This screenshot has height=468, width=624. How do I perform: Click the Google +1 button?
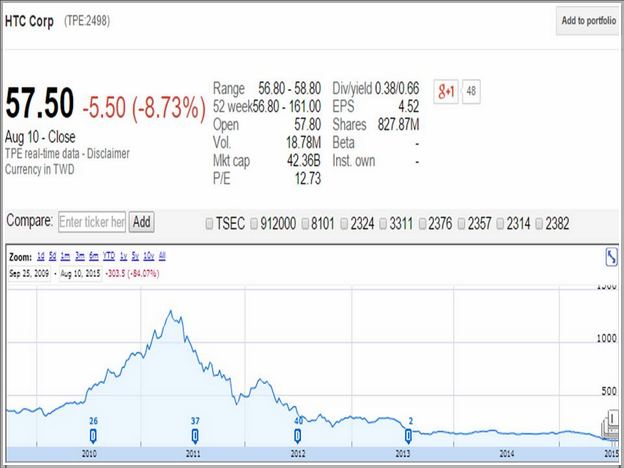pyautogui.click(x=446, y=92)
